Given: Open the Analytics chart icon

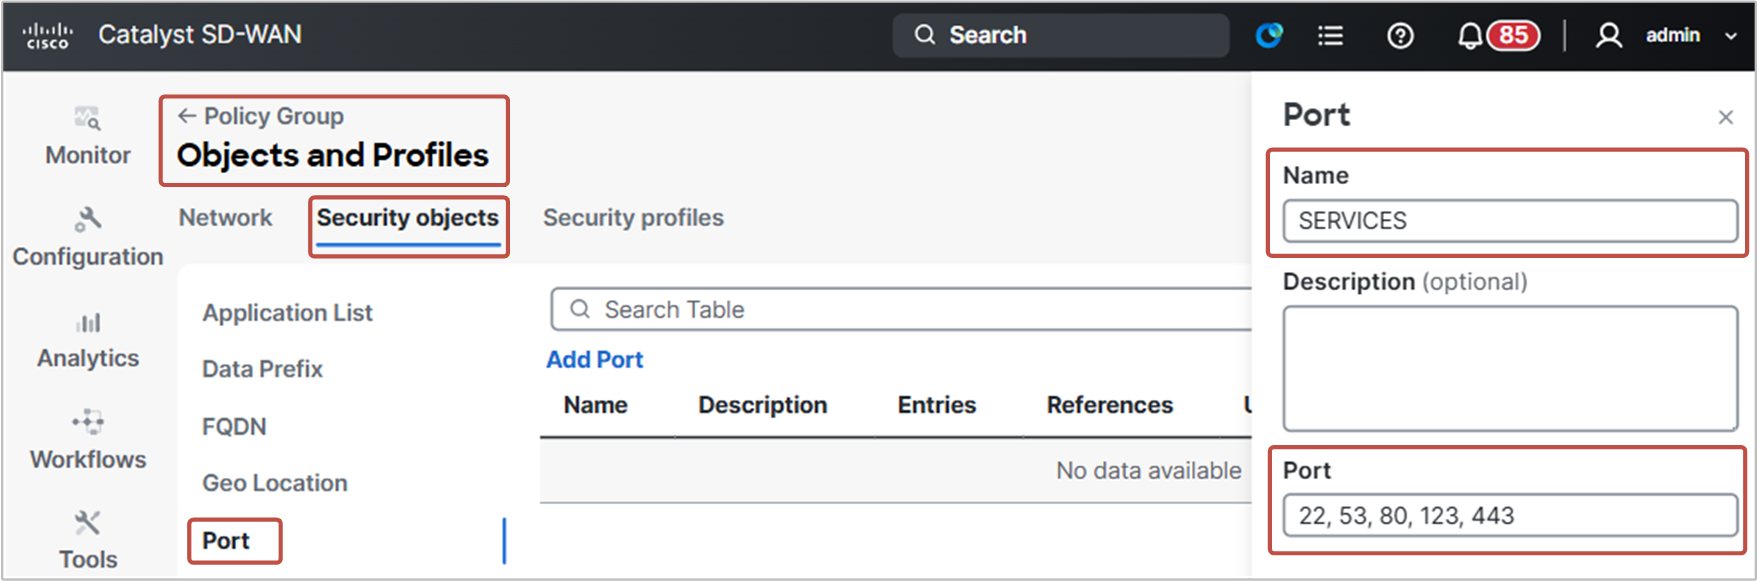Looking at the screenshot, I should (x=88, y=322).
